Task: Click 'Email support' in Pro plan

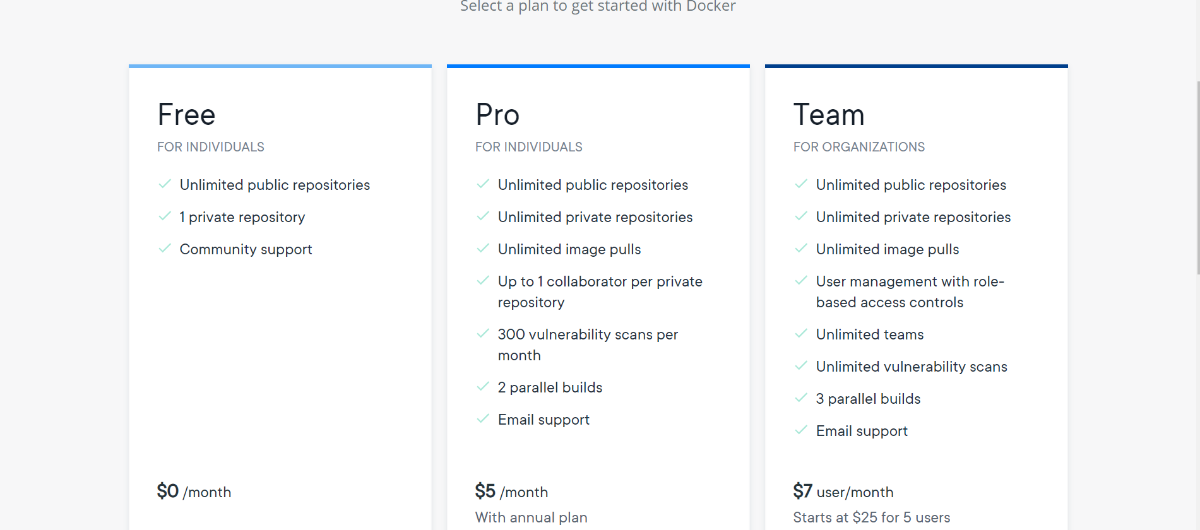Action: pyautogui.click(x=544, y=420)
